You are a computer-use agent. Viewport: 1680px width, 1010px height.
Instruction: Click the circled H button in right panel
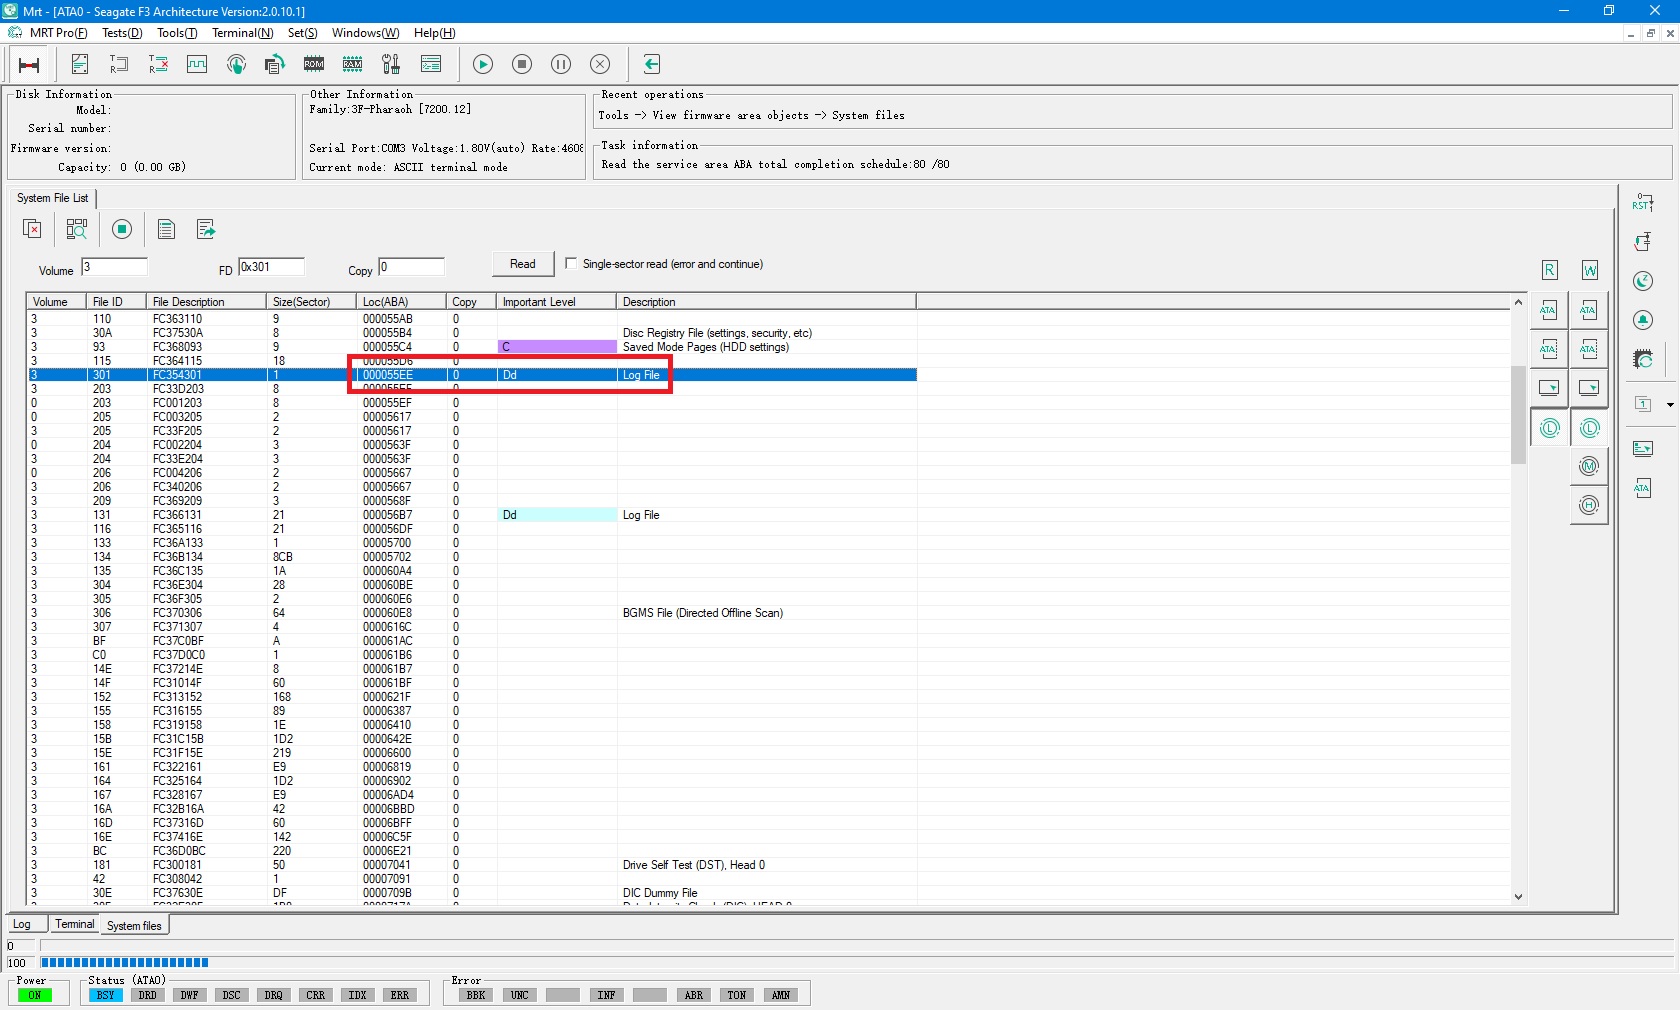(x=1589, y=505)
